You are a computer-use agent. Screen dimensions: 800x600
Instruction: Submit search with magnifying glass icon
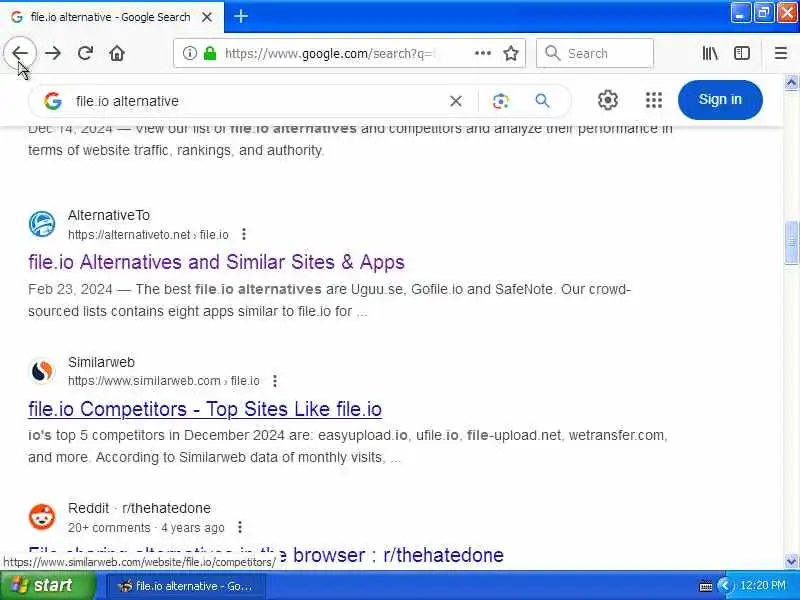(542, 101)
